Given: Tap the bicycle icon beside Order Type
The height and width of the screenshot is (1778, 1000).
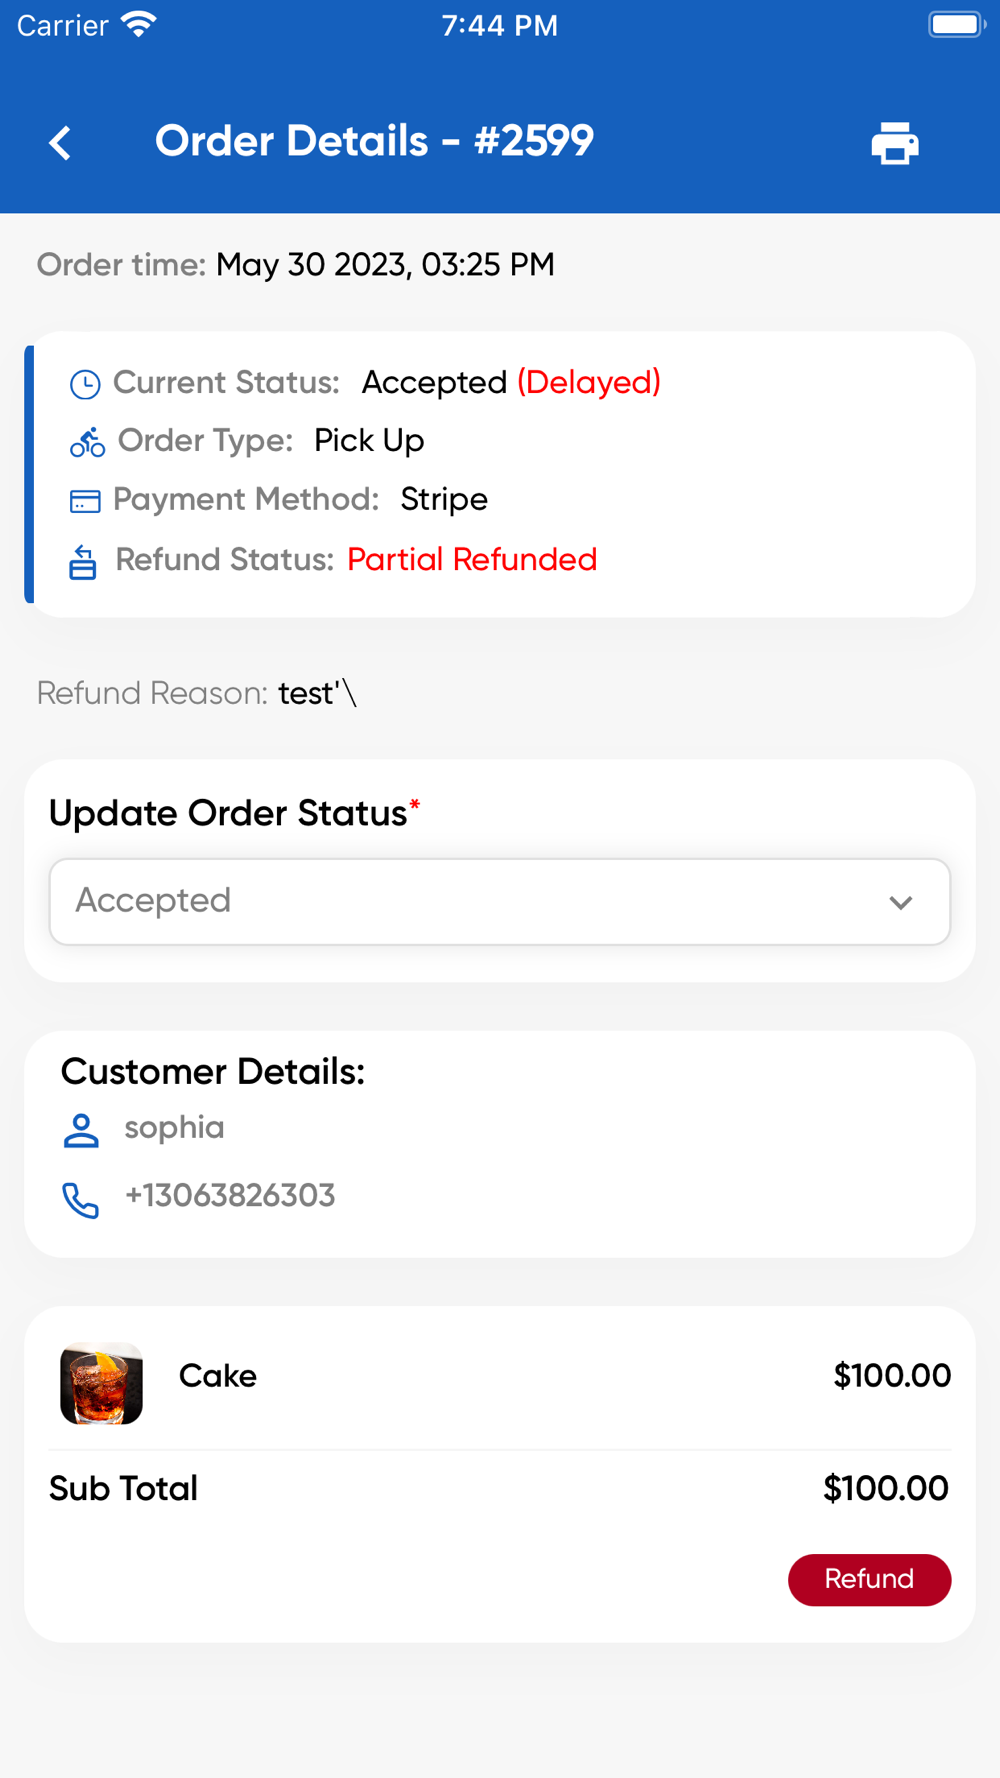Looking at the screenshot, I should [x=87, y=442].
